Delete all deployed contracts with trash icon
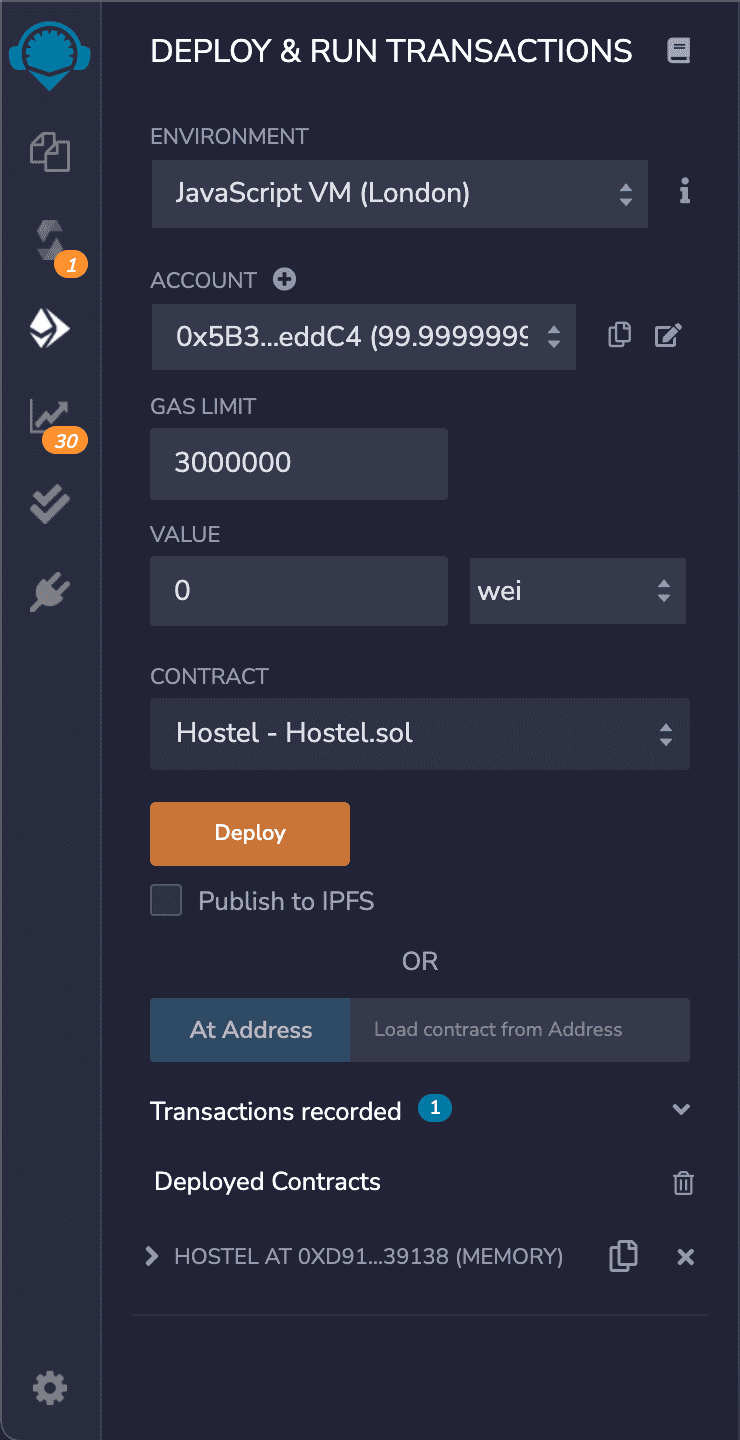 coord(683,1183)
